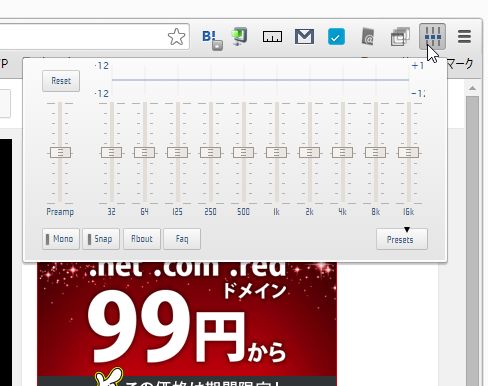
Task: Toggle the Mono option
Action: click(x=61, y=239)
